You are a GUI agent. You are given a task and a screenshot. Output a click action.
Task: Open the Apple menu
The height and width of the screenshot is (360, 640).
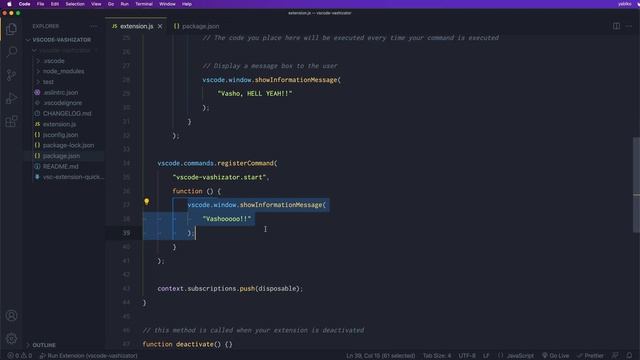tap(9, 4)
